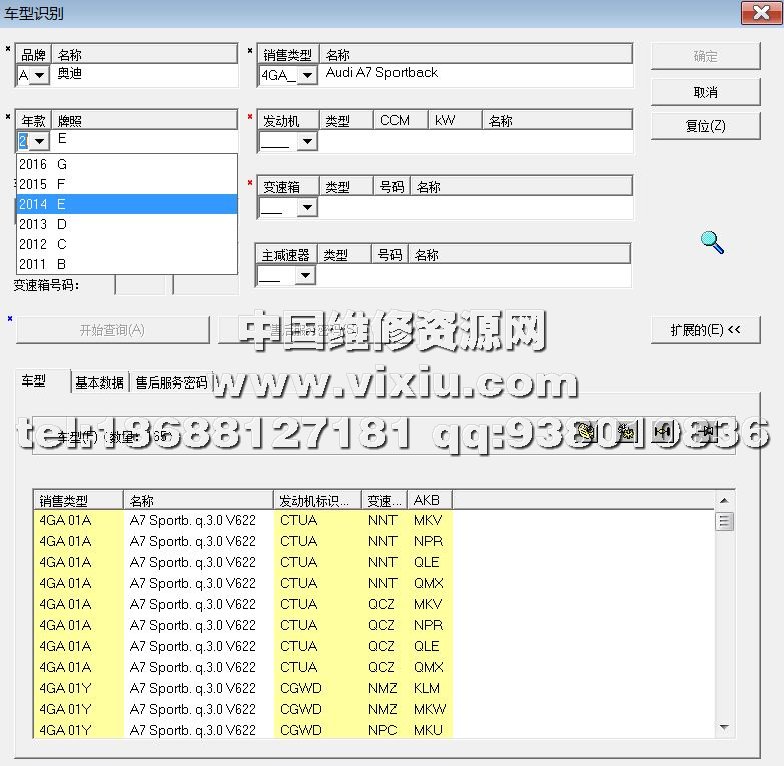Open the 品牌 brand dropdown

[x=40, y=75]
